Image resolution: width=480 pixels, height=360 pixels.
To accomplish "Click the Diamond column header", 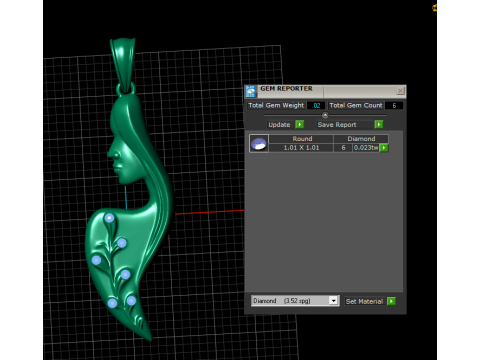I will pyautogui.click(x=361, y=139).
